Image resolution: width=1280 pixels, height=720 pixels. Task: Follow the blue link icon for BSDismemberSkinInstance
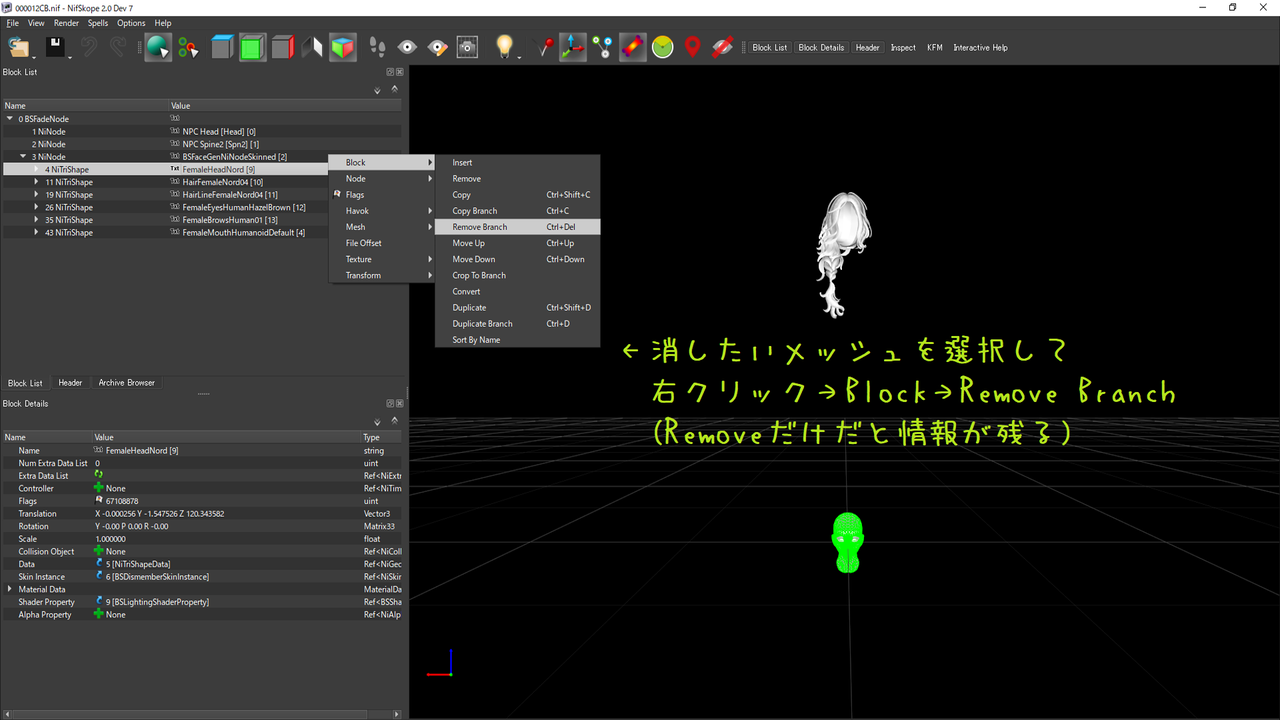coord(99,577)
